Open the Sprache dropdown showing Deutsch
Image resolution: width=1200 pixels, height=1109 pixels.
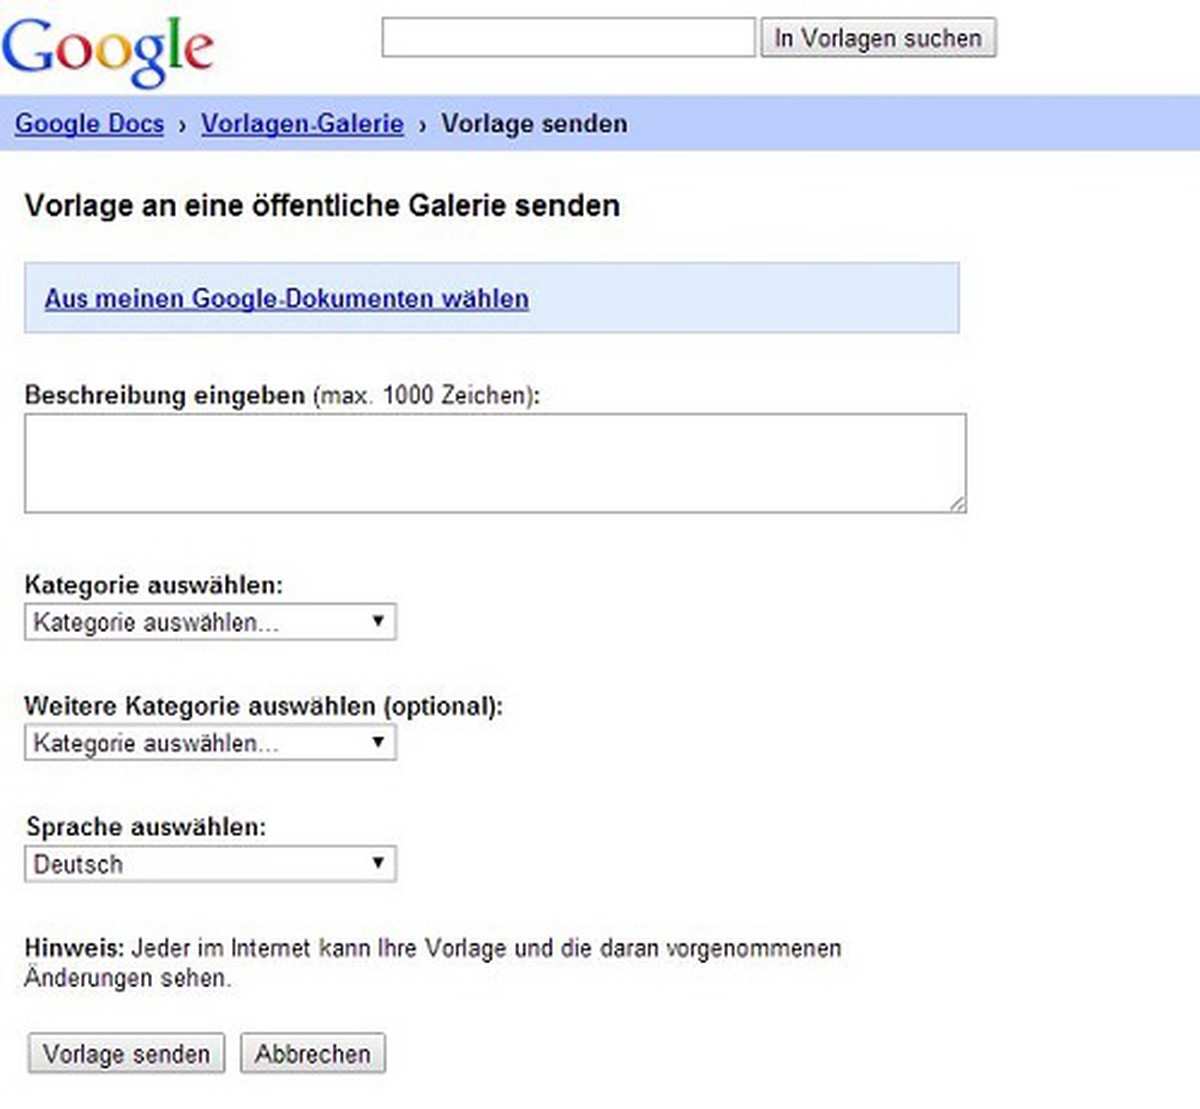pyautogui.click(x=210, y=864)
